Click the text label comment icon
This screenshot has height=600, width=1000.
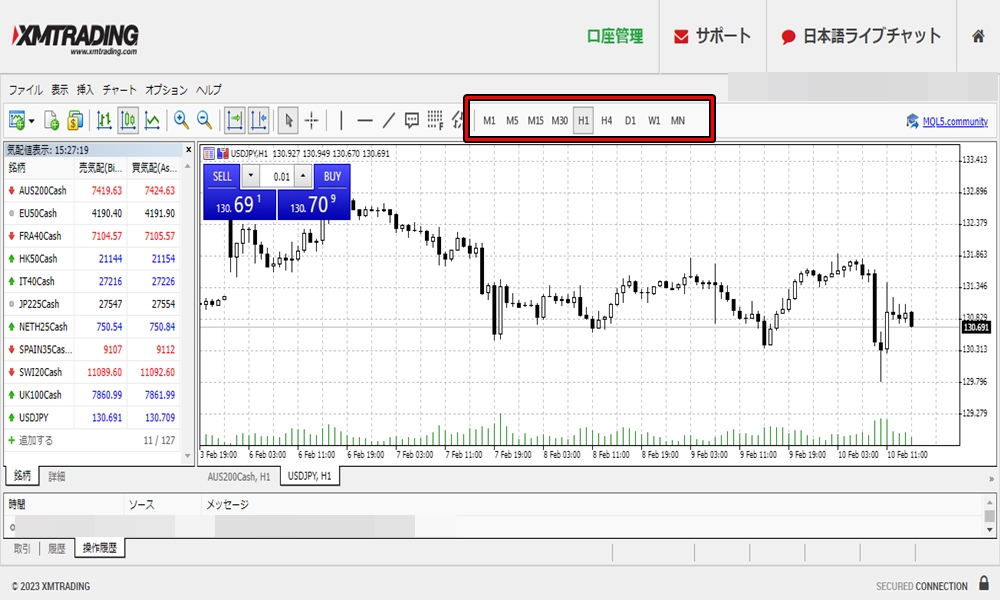tap(411, 120)
